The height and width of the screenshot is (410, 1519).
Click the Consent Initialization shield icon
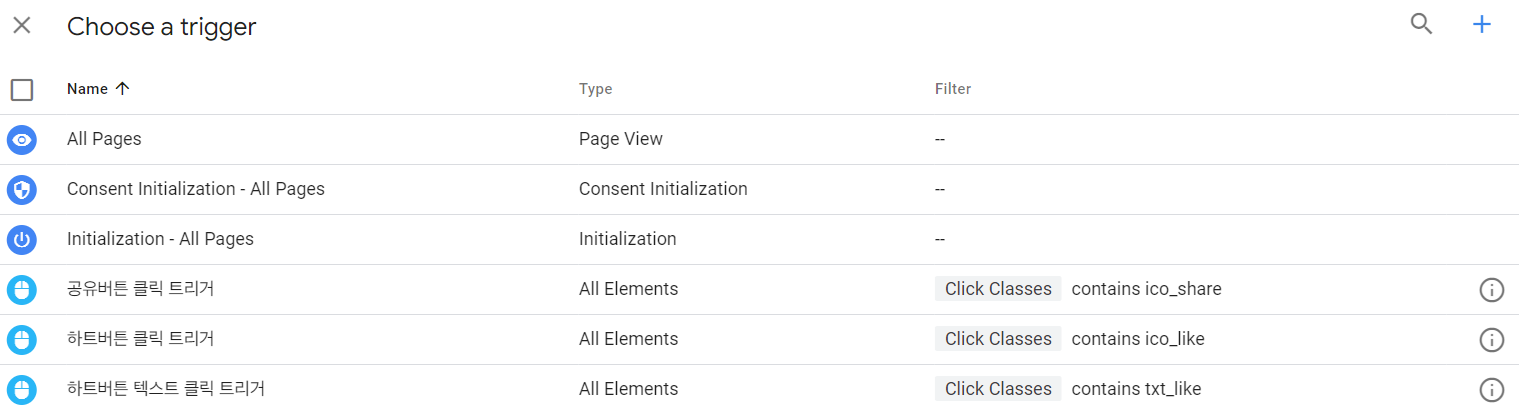point(22,190)
